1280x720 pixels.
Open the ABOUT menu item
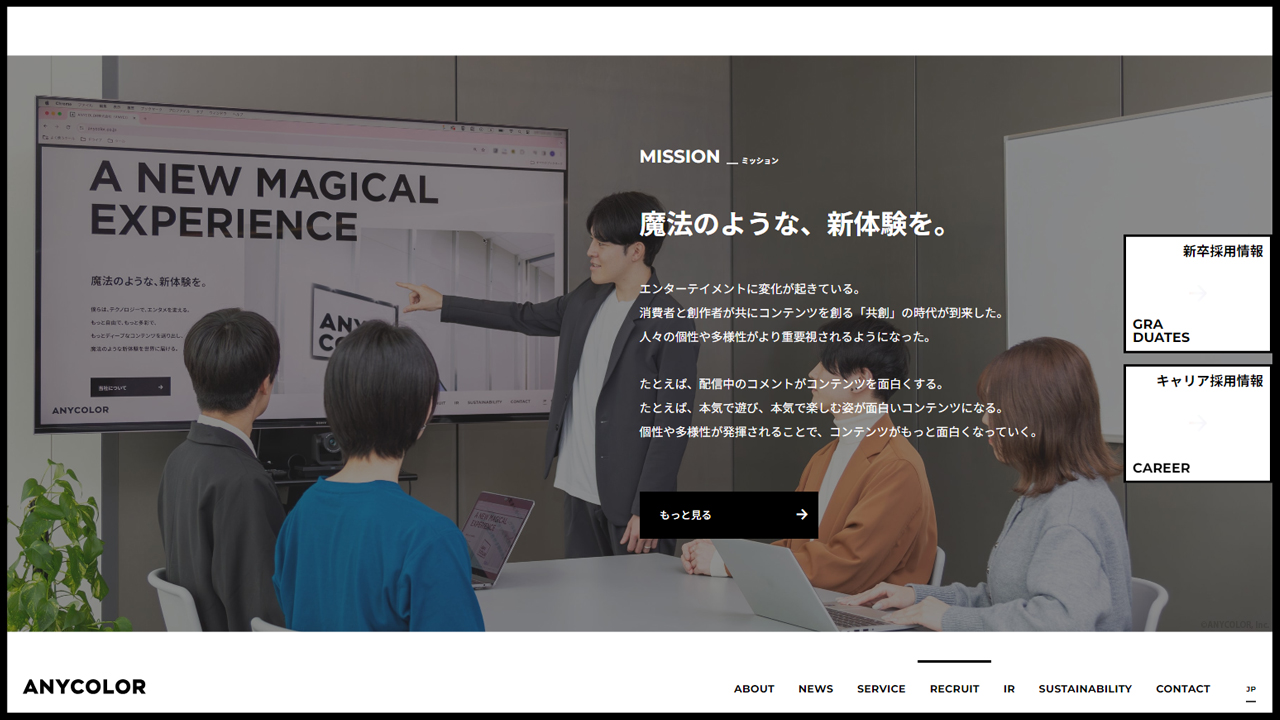click(754, 689)
